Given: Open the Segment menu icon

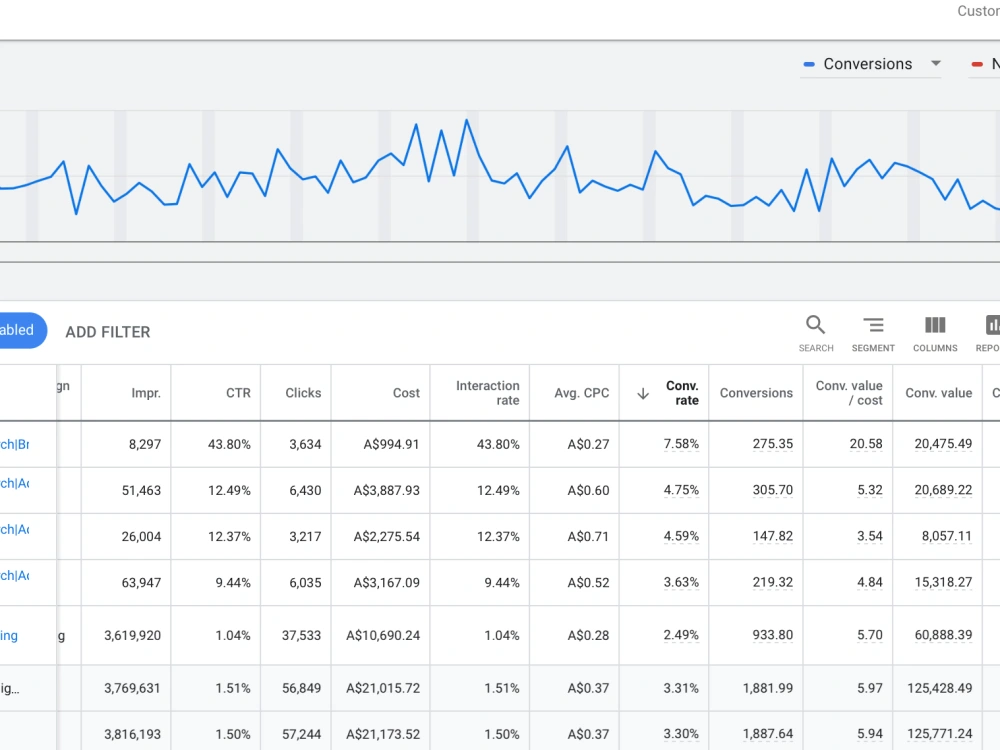Looking at the screenshot, I should [873, 325].
